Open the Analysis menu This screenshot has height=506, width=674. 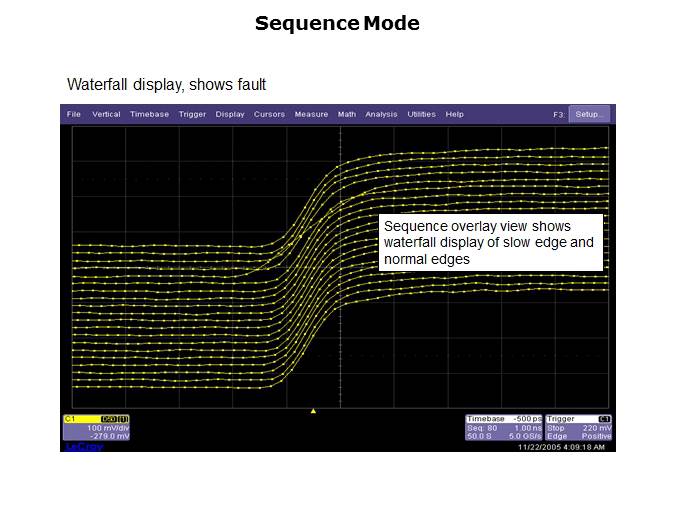(x=381, y=115)
